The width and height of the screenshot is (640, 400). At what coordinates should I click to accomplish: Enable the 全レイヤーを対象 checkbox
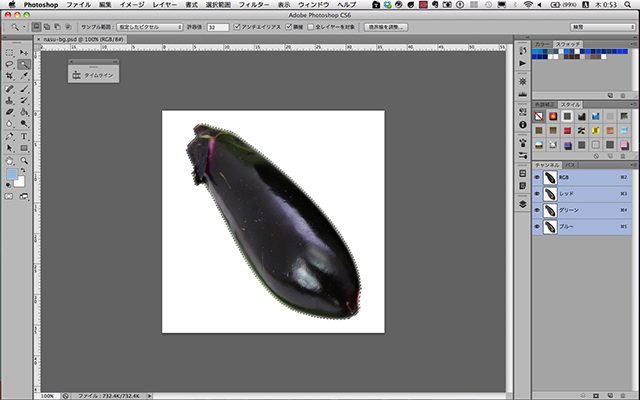(x=314, y=27)
